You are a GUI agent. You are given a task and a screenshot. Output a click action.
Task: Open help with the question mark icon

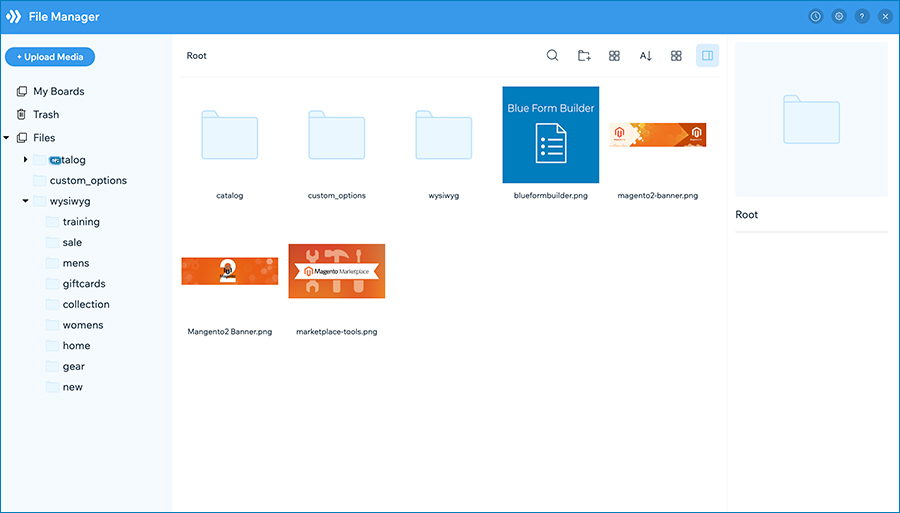pyautogui.click(x=862, y=17)
